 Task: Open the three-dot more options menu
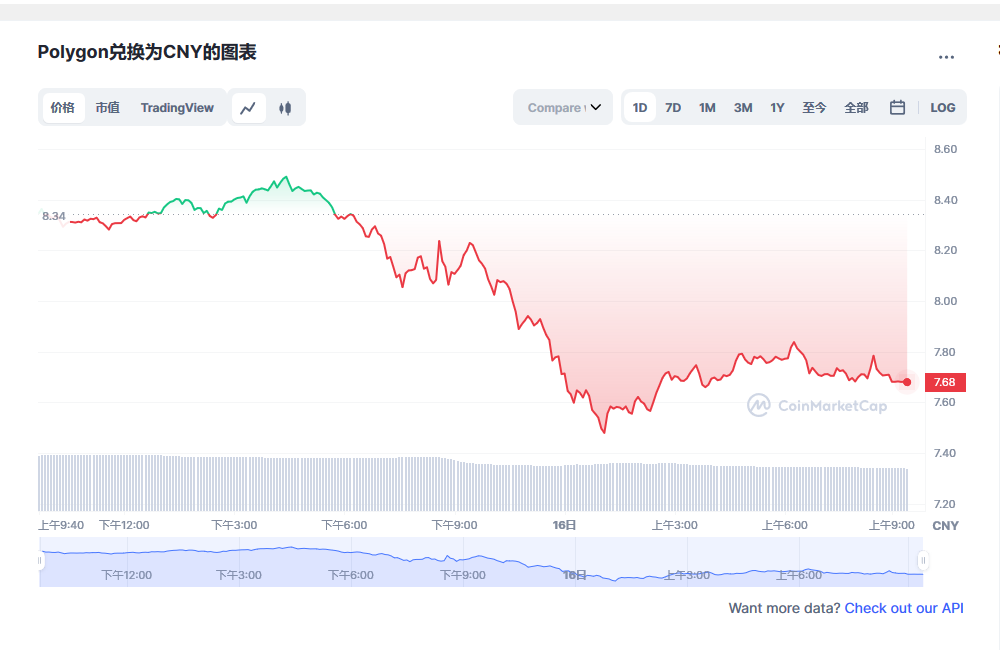pyautogui.click(x=946, y=57)
